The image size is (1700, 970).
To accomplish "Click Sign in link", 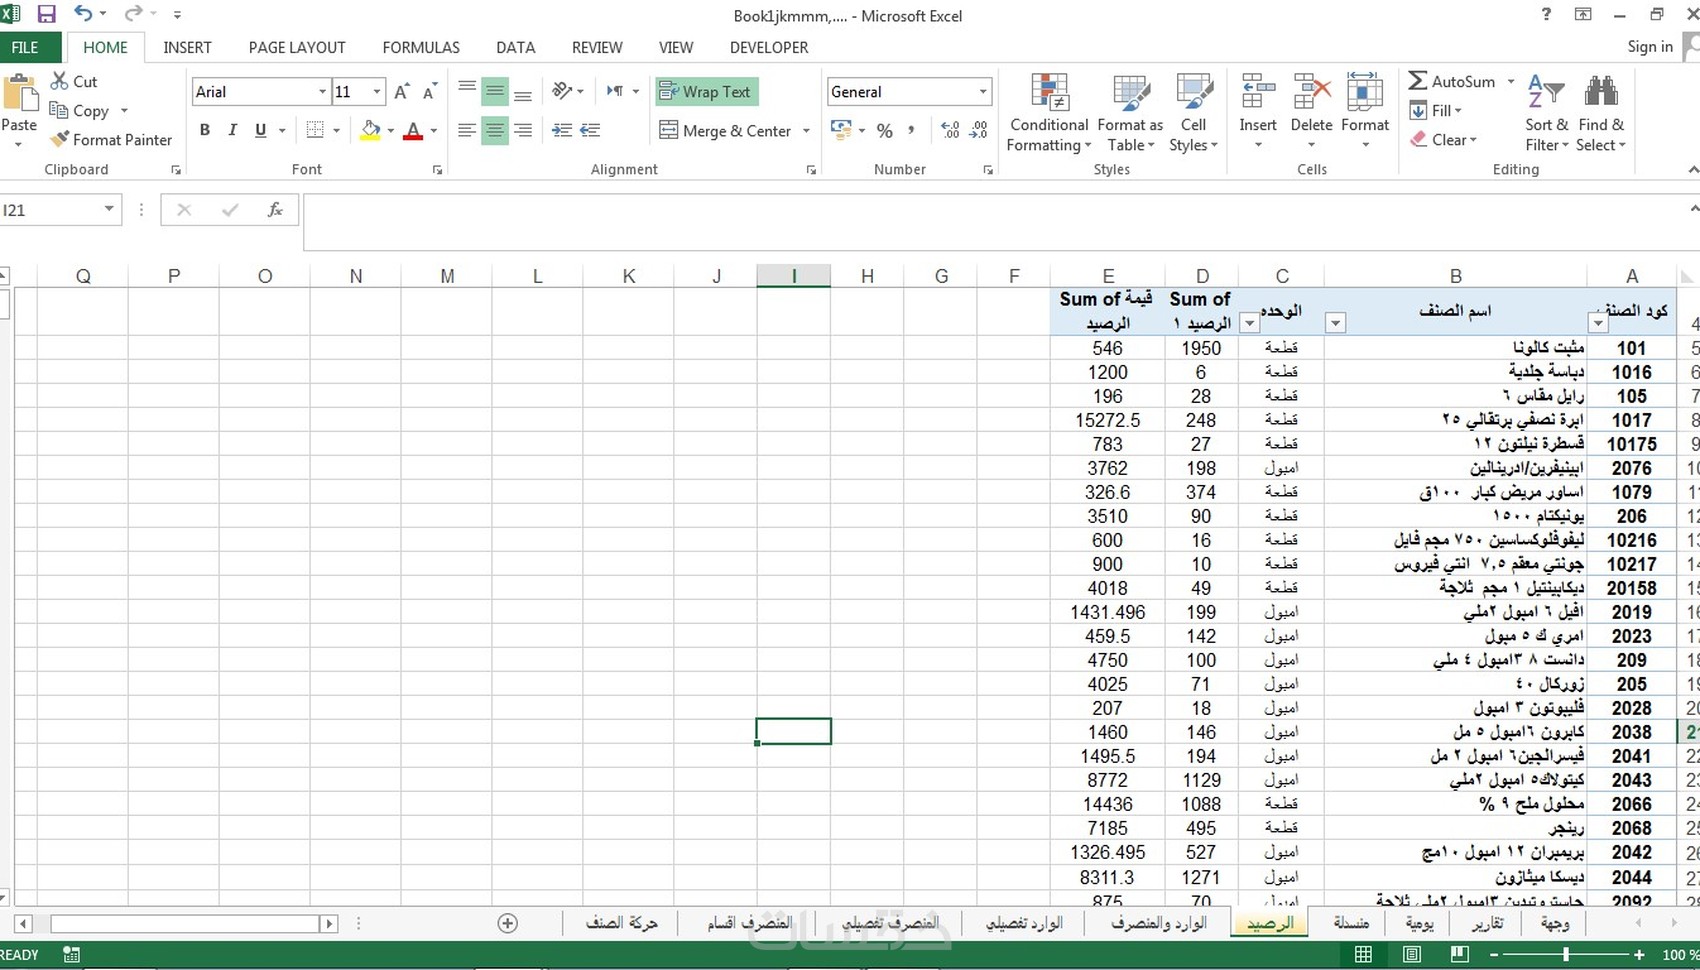I will click(1650, 46).
